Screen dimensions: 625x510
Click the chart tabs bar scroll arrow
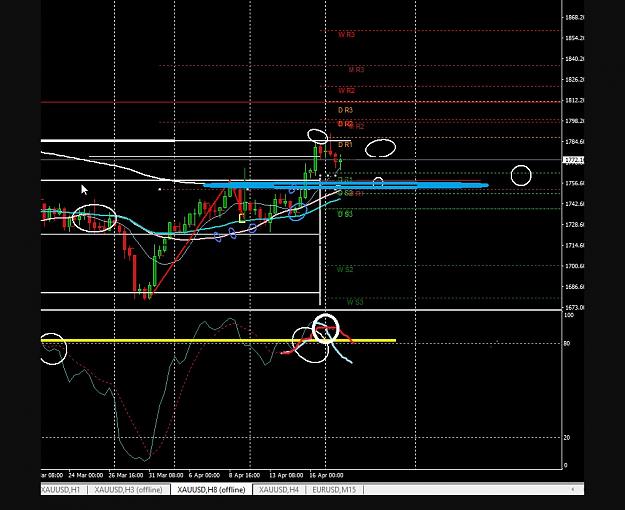(573, 489)
